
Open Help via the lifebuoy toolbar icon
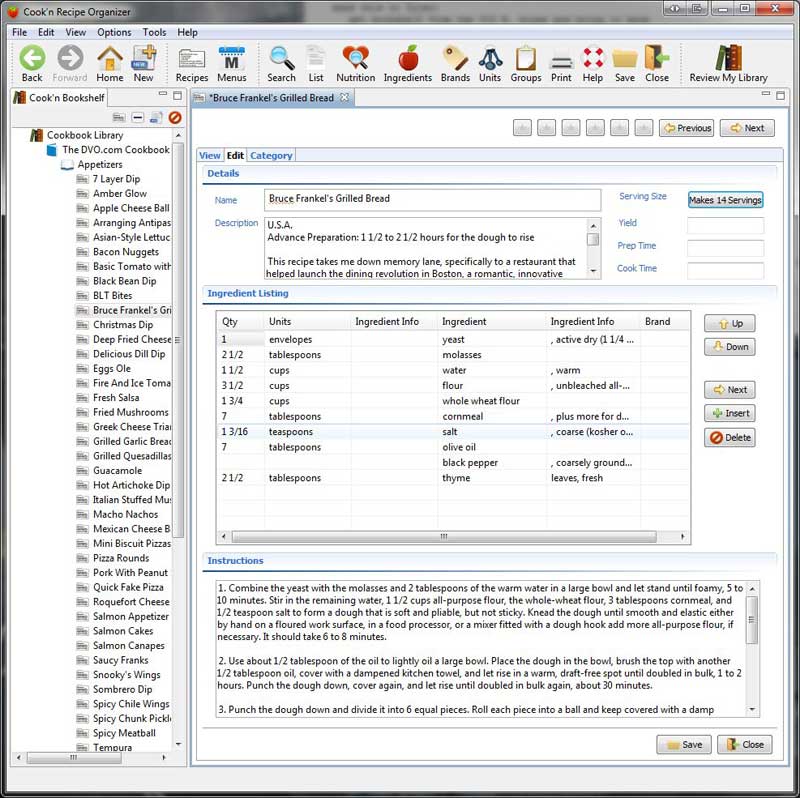pos(593,64)
